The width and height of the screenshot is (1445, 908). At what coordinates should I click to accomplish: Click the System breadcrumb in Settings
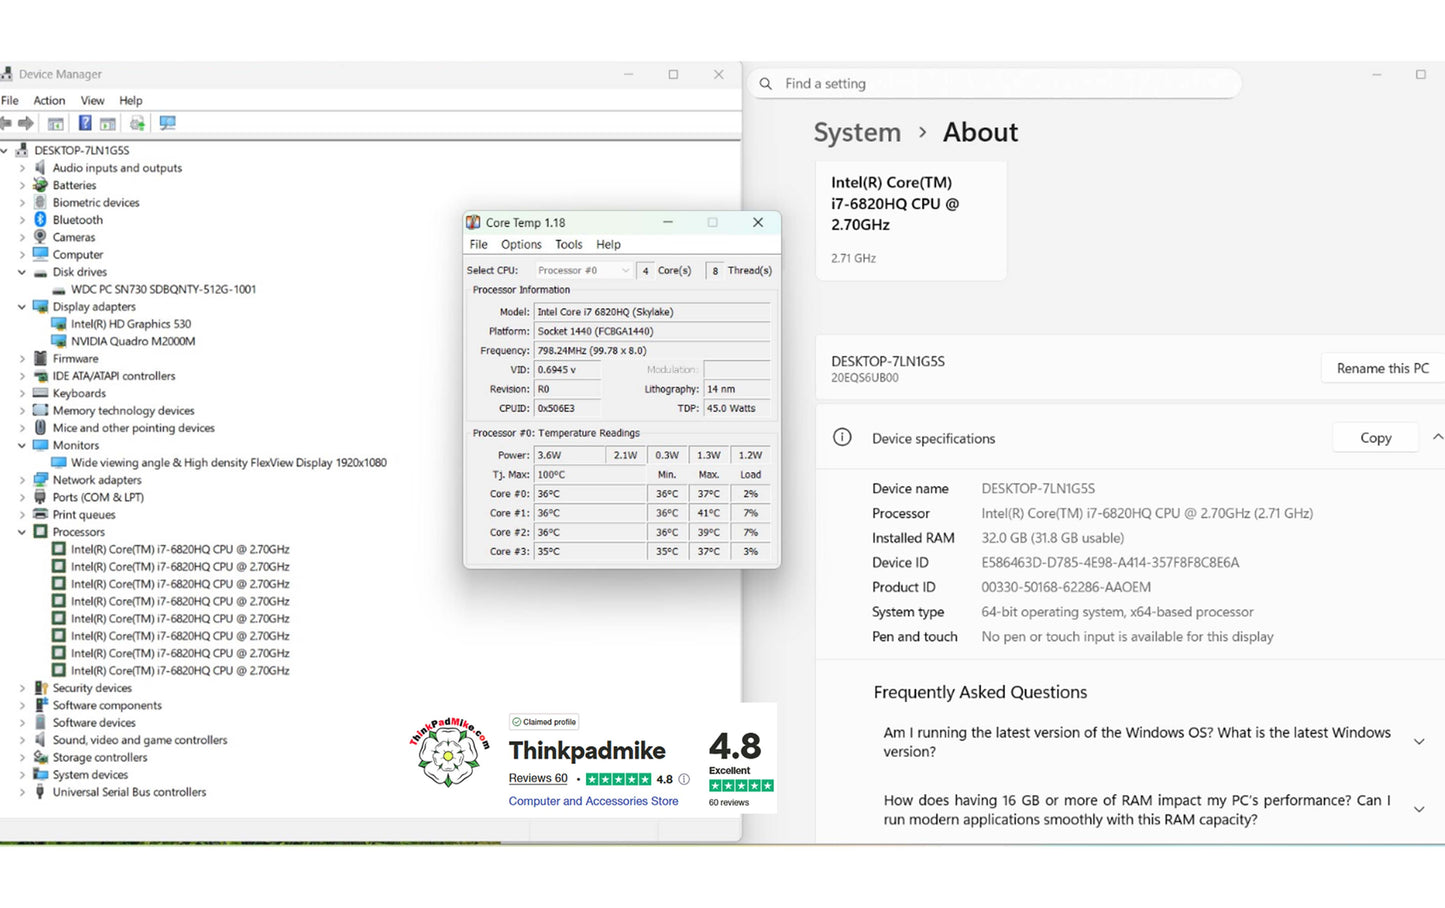(x=857, y=132)
